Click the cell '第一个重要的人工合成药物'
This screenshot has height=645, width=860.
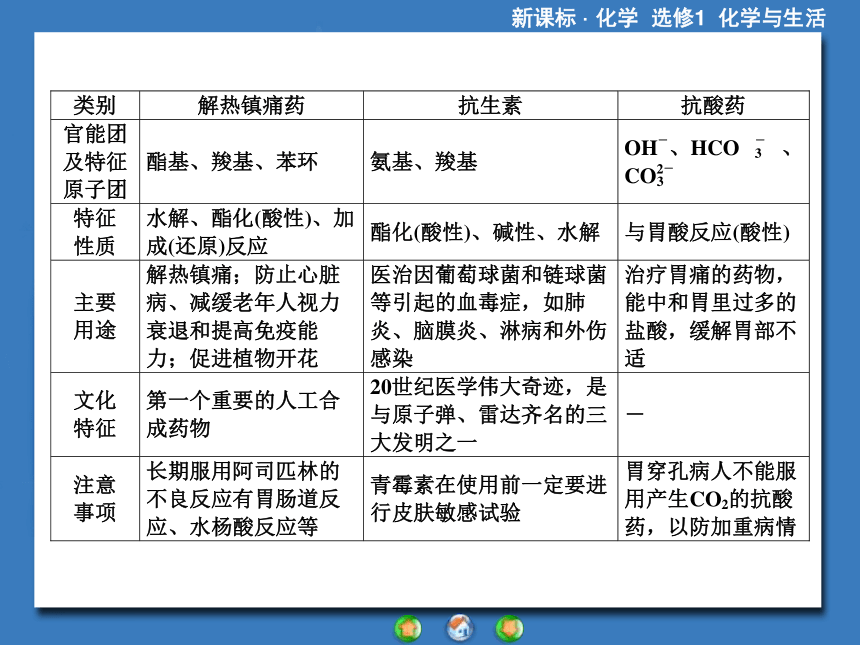tap(251, 414)
